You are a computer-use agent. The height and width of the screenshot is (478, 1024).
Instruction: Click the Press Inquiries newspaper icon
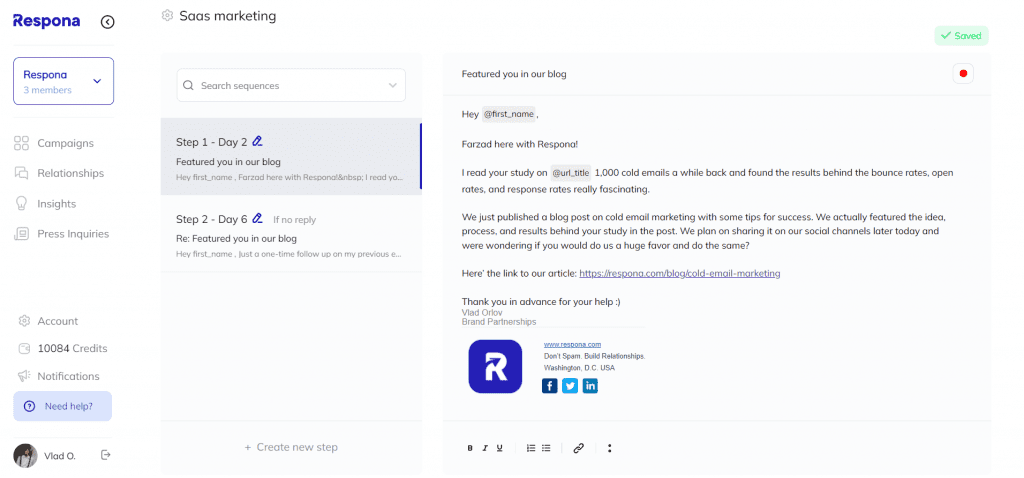22,234
